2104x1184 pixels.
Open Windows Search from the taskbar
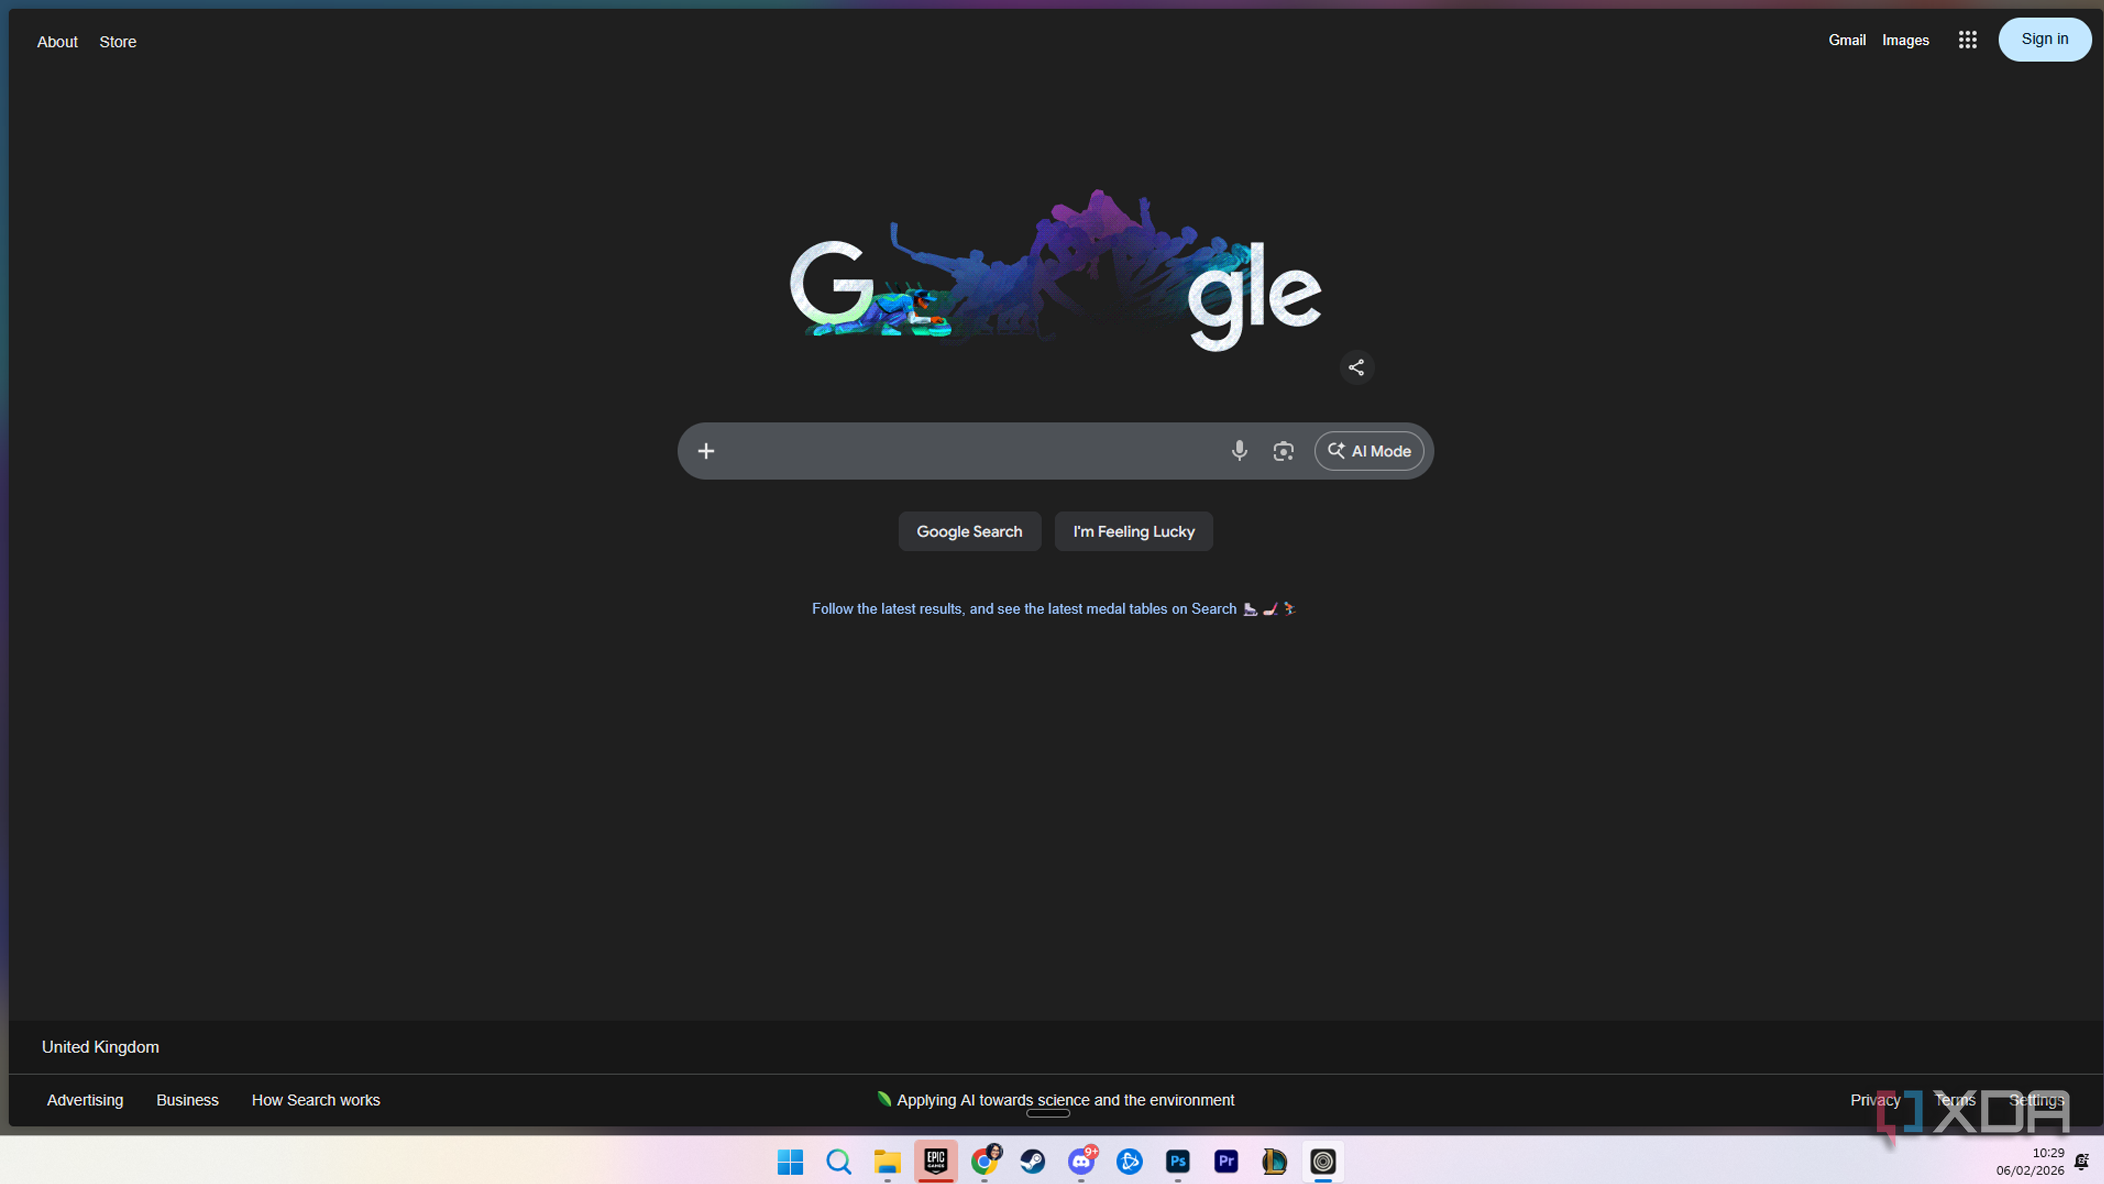point(838,1161)
